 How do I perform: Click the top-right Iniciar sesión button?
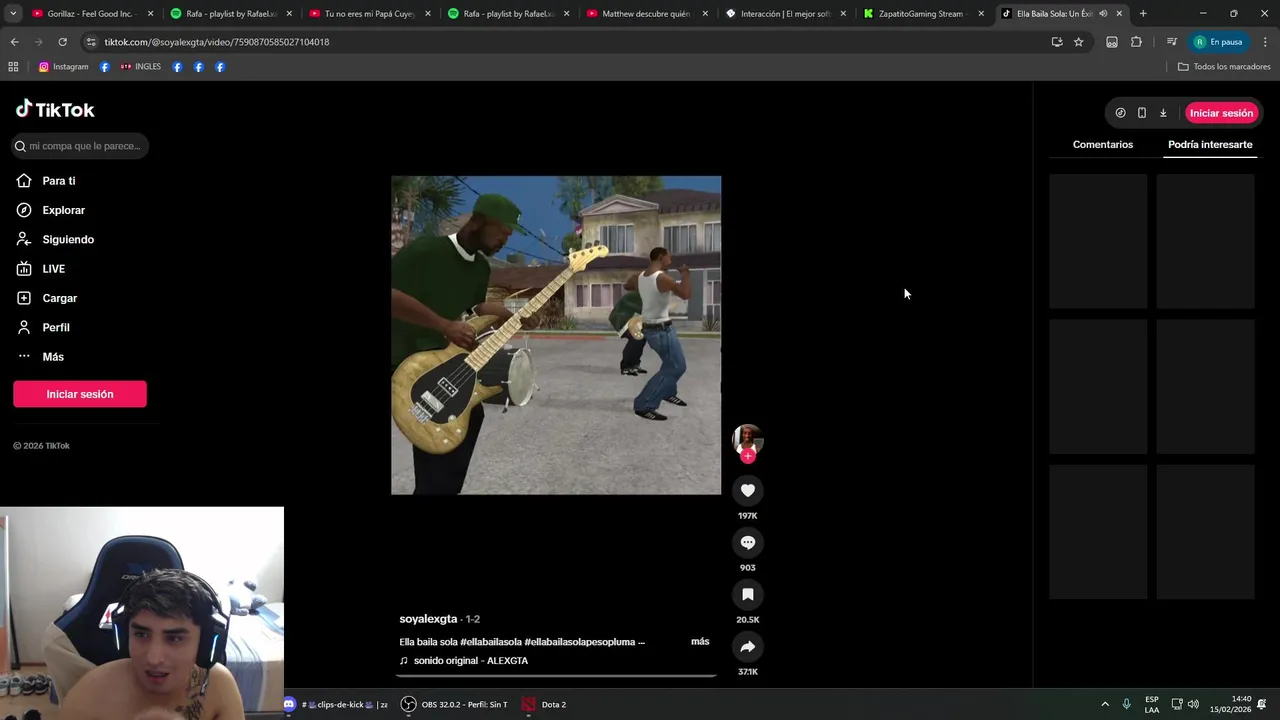point(1221,113)
